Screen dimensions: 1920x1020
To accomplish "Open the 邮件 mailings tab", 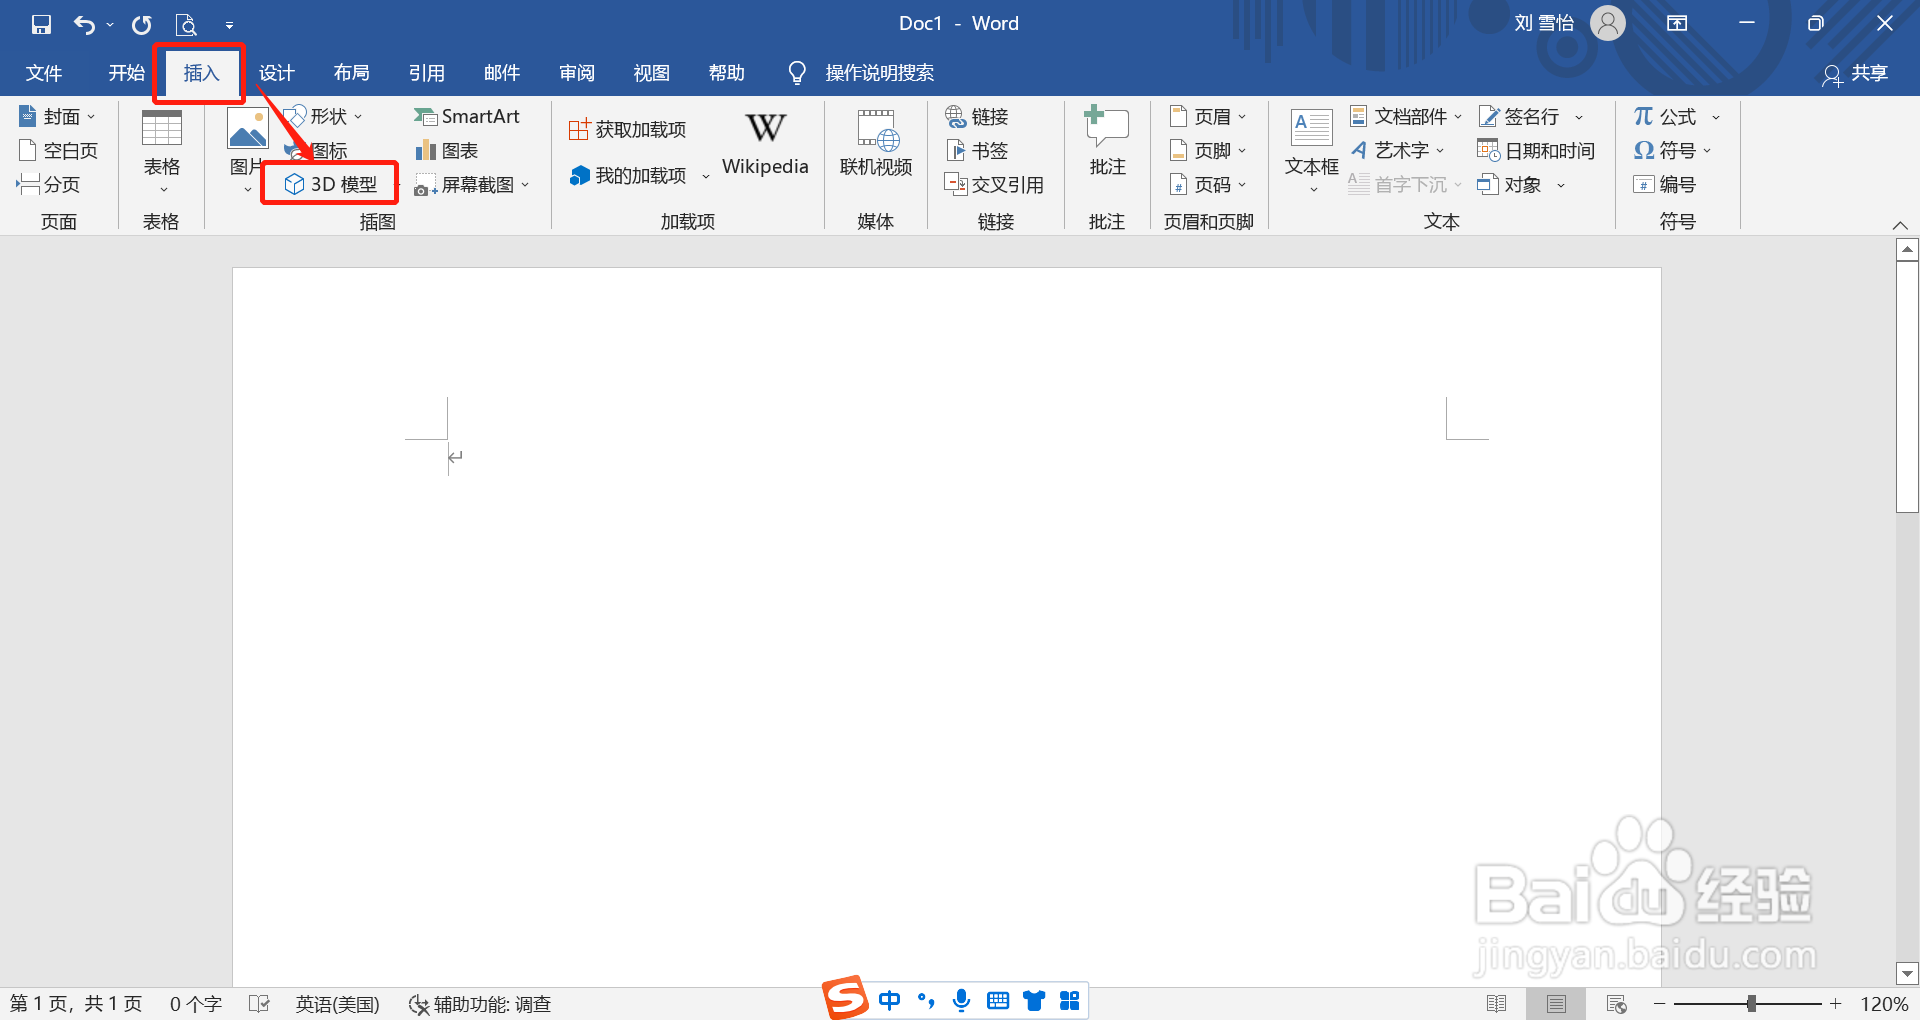I will pos(501,72).
